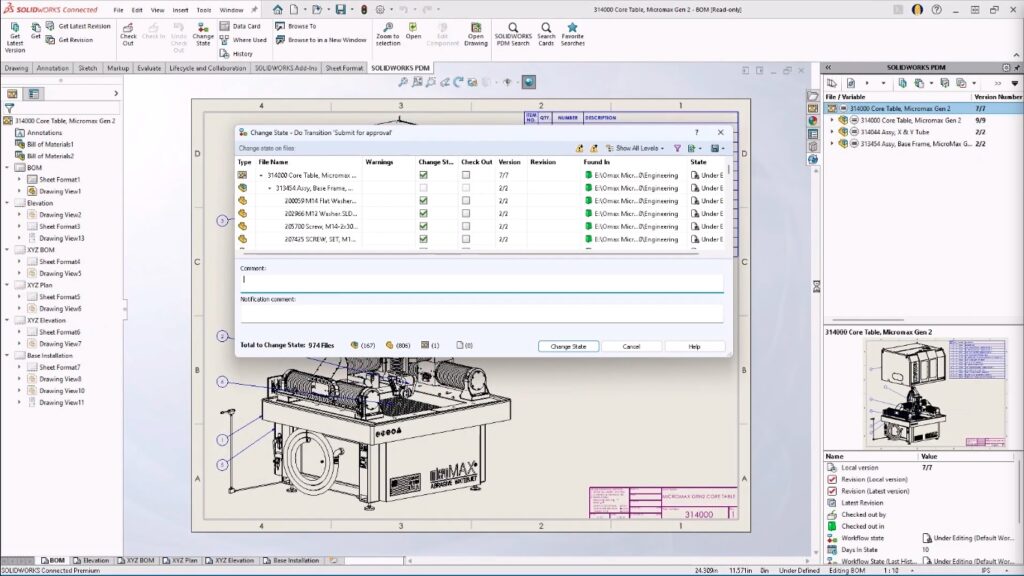Click the user profile avatar icon
The width and height of the screenshot is (1024, 576).
pyautogui.click(x=917, y=10)
